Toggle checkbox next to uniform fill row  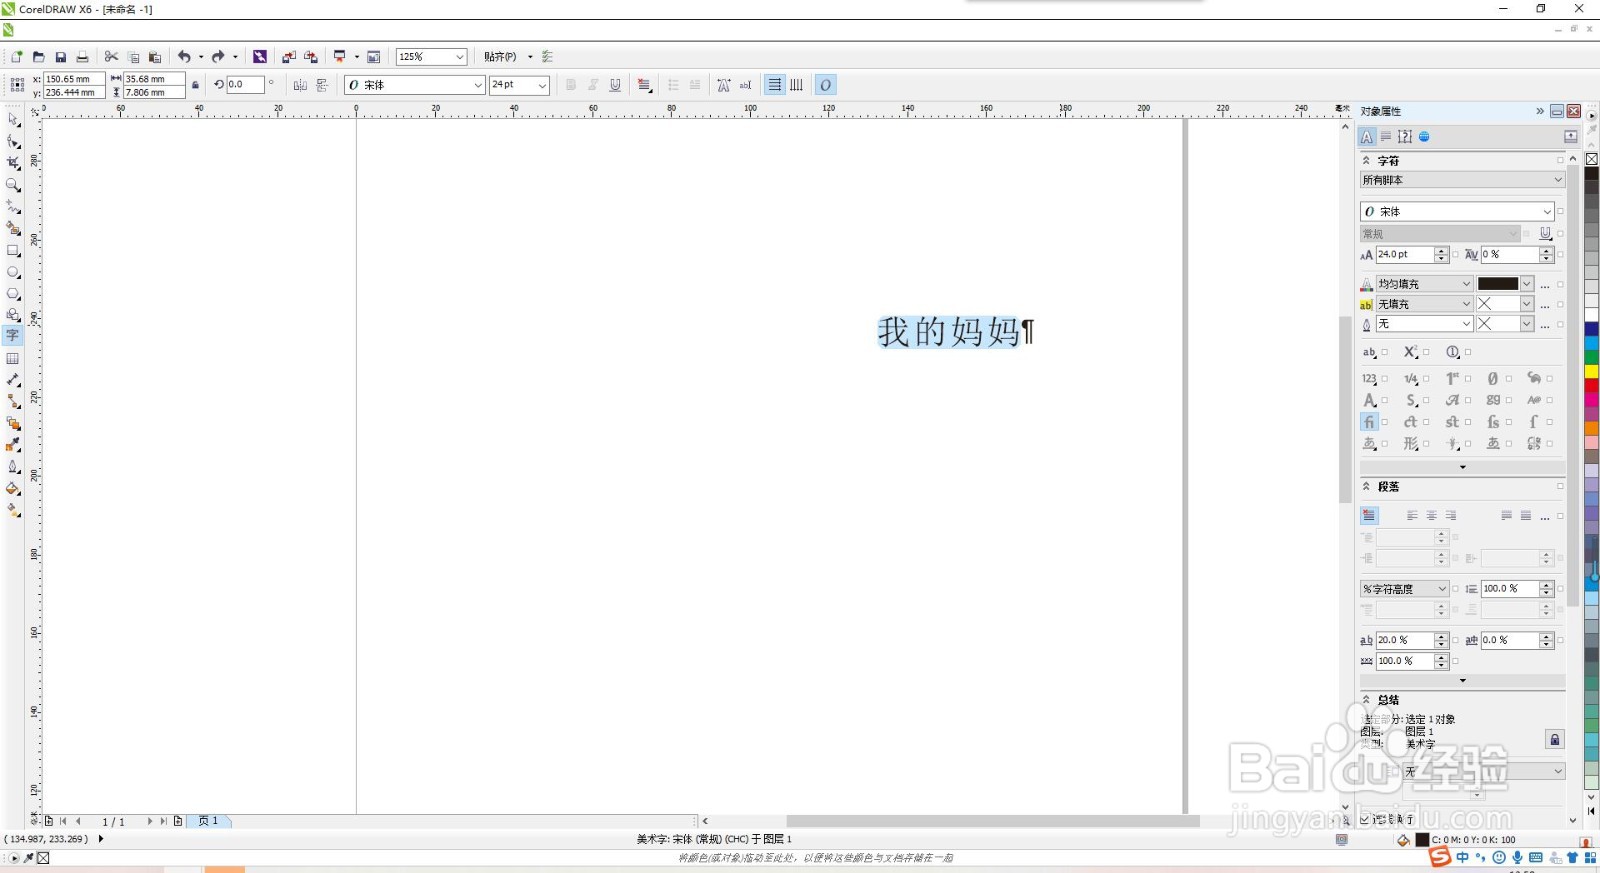(1560, 284)
